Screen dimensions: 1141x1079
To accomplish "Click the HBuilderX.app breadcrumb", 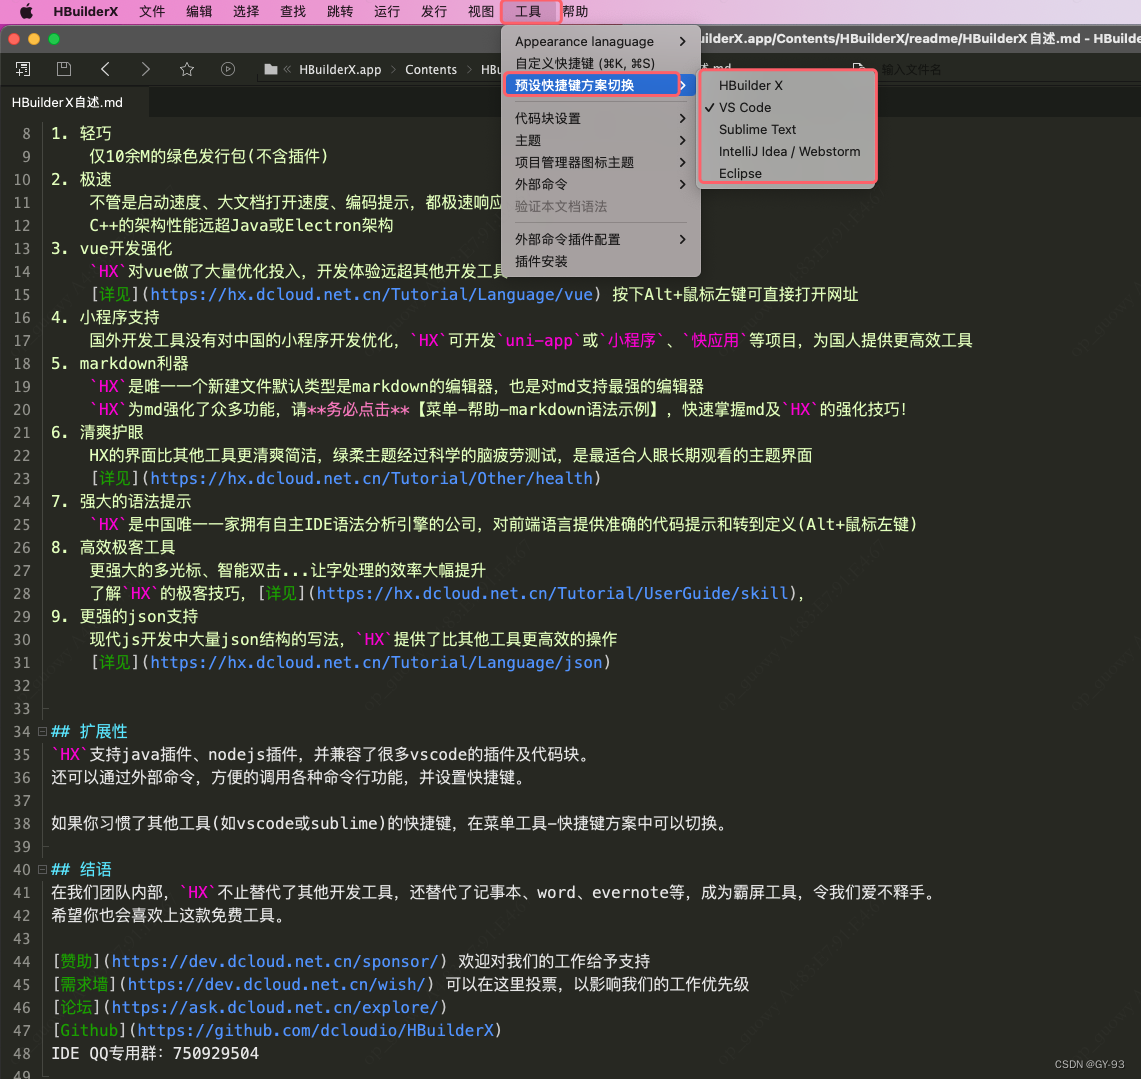I will 340,69.
